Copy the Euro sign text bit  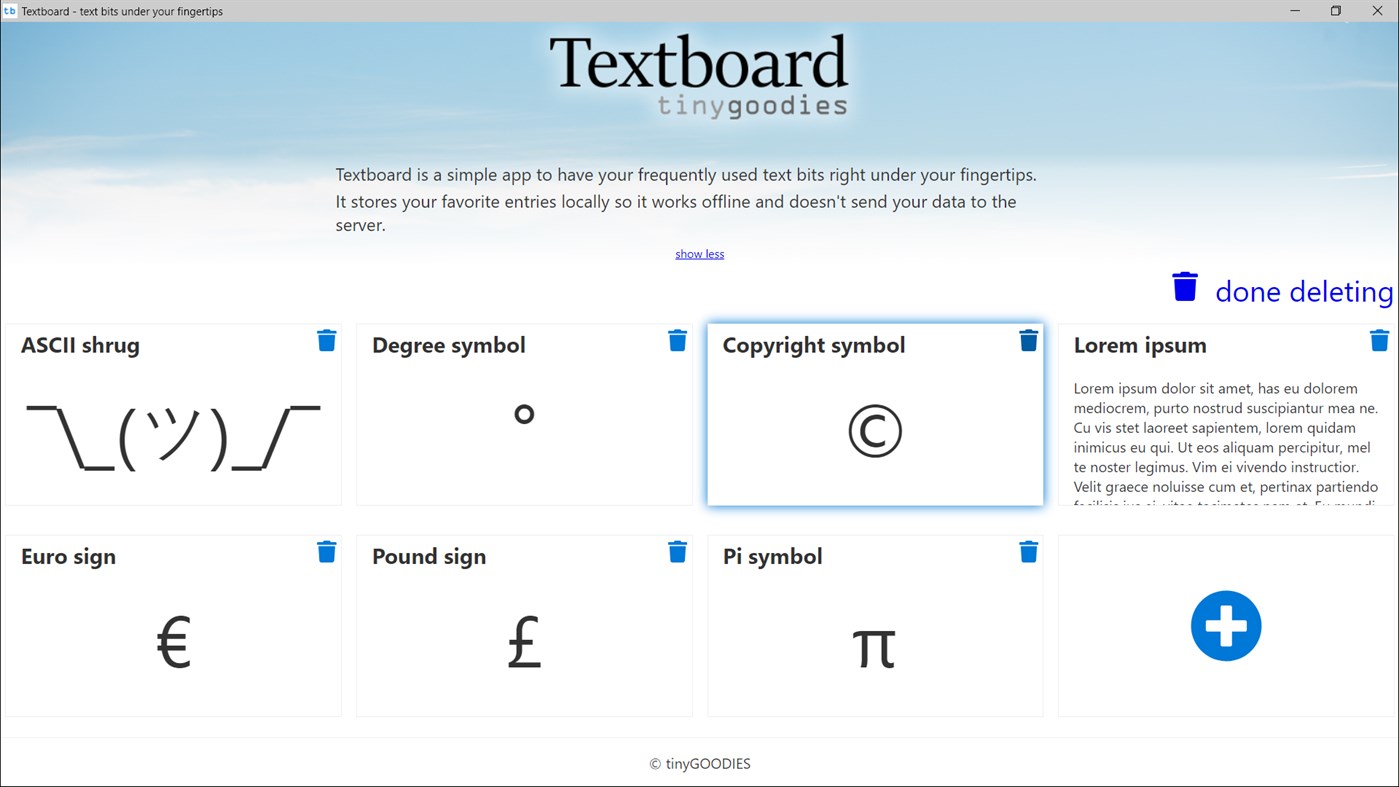(174, 640)
